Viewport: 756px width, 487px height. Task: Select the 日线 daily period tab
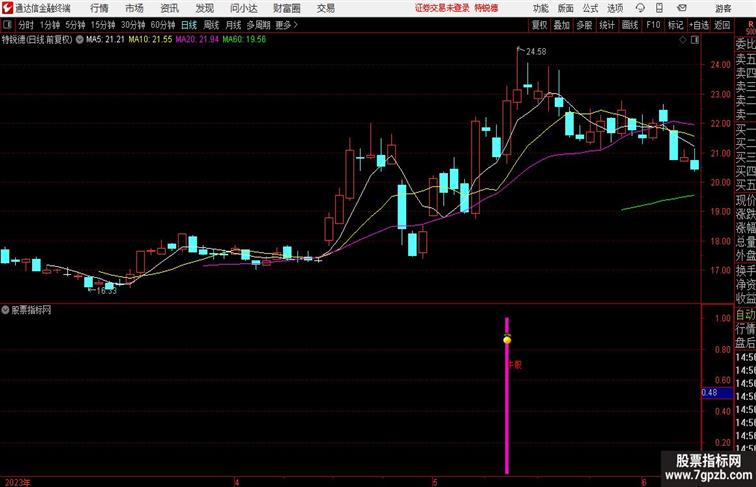pyautogui.click(x=189, y=25)
